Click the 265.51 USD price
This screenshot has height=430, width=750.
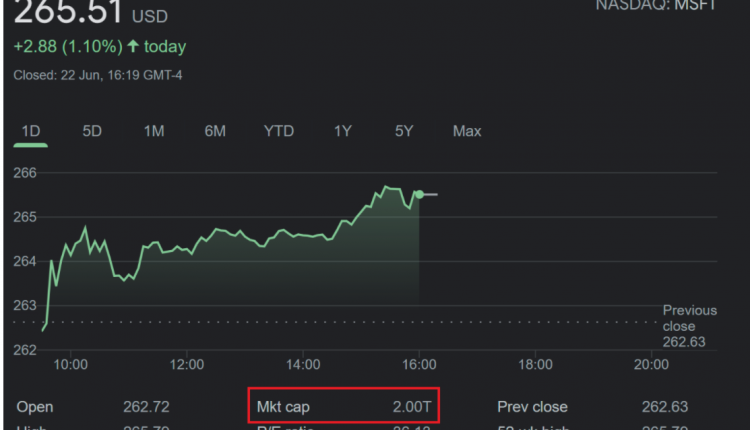68,12
